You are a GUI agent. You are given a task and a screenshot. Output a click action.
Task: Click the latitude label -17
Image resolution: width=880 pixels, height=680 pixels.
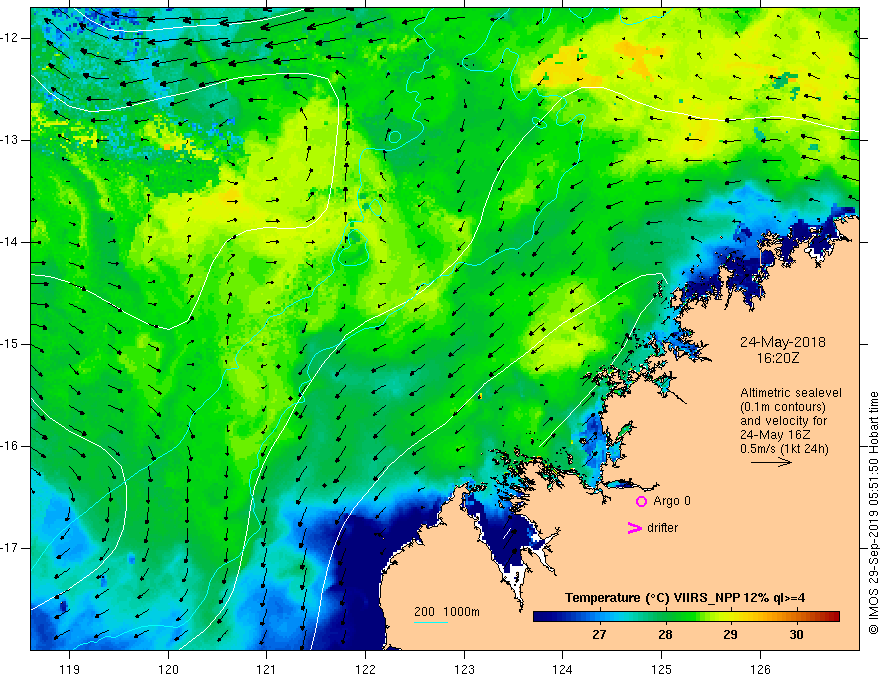point(10,548)
